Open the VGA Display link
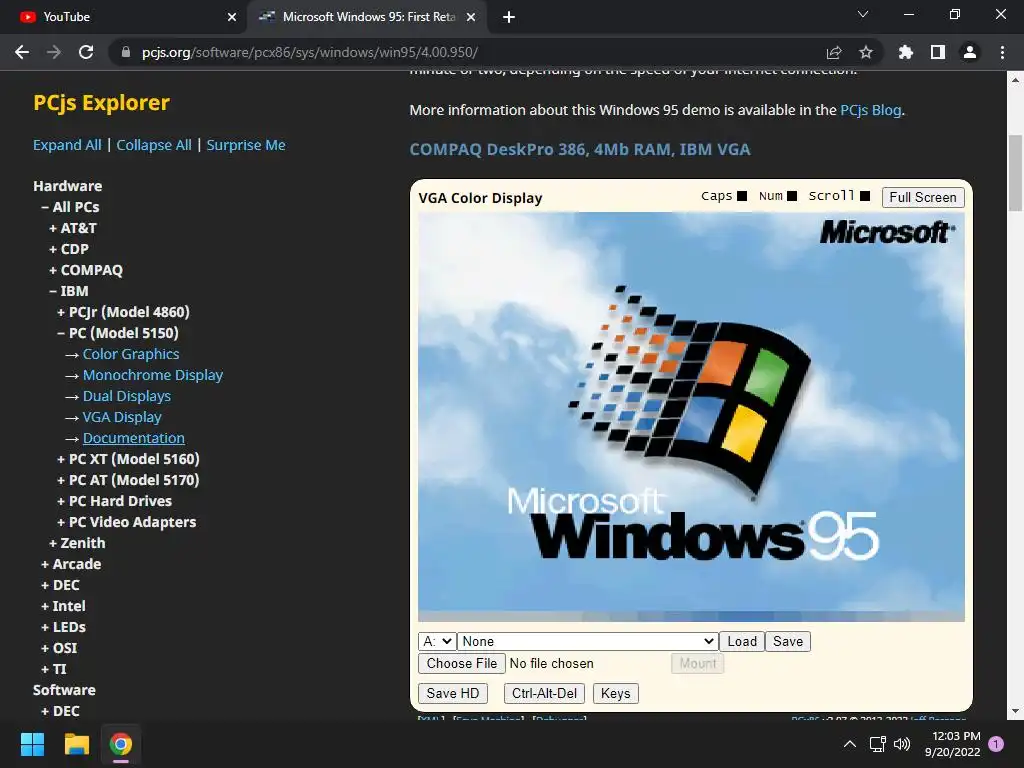 121,417
